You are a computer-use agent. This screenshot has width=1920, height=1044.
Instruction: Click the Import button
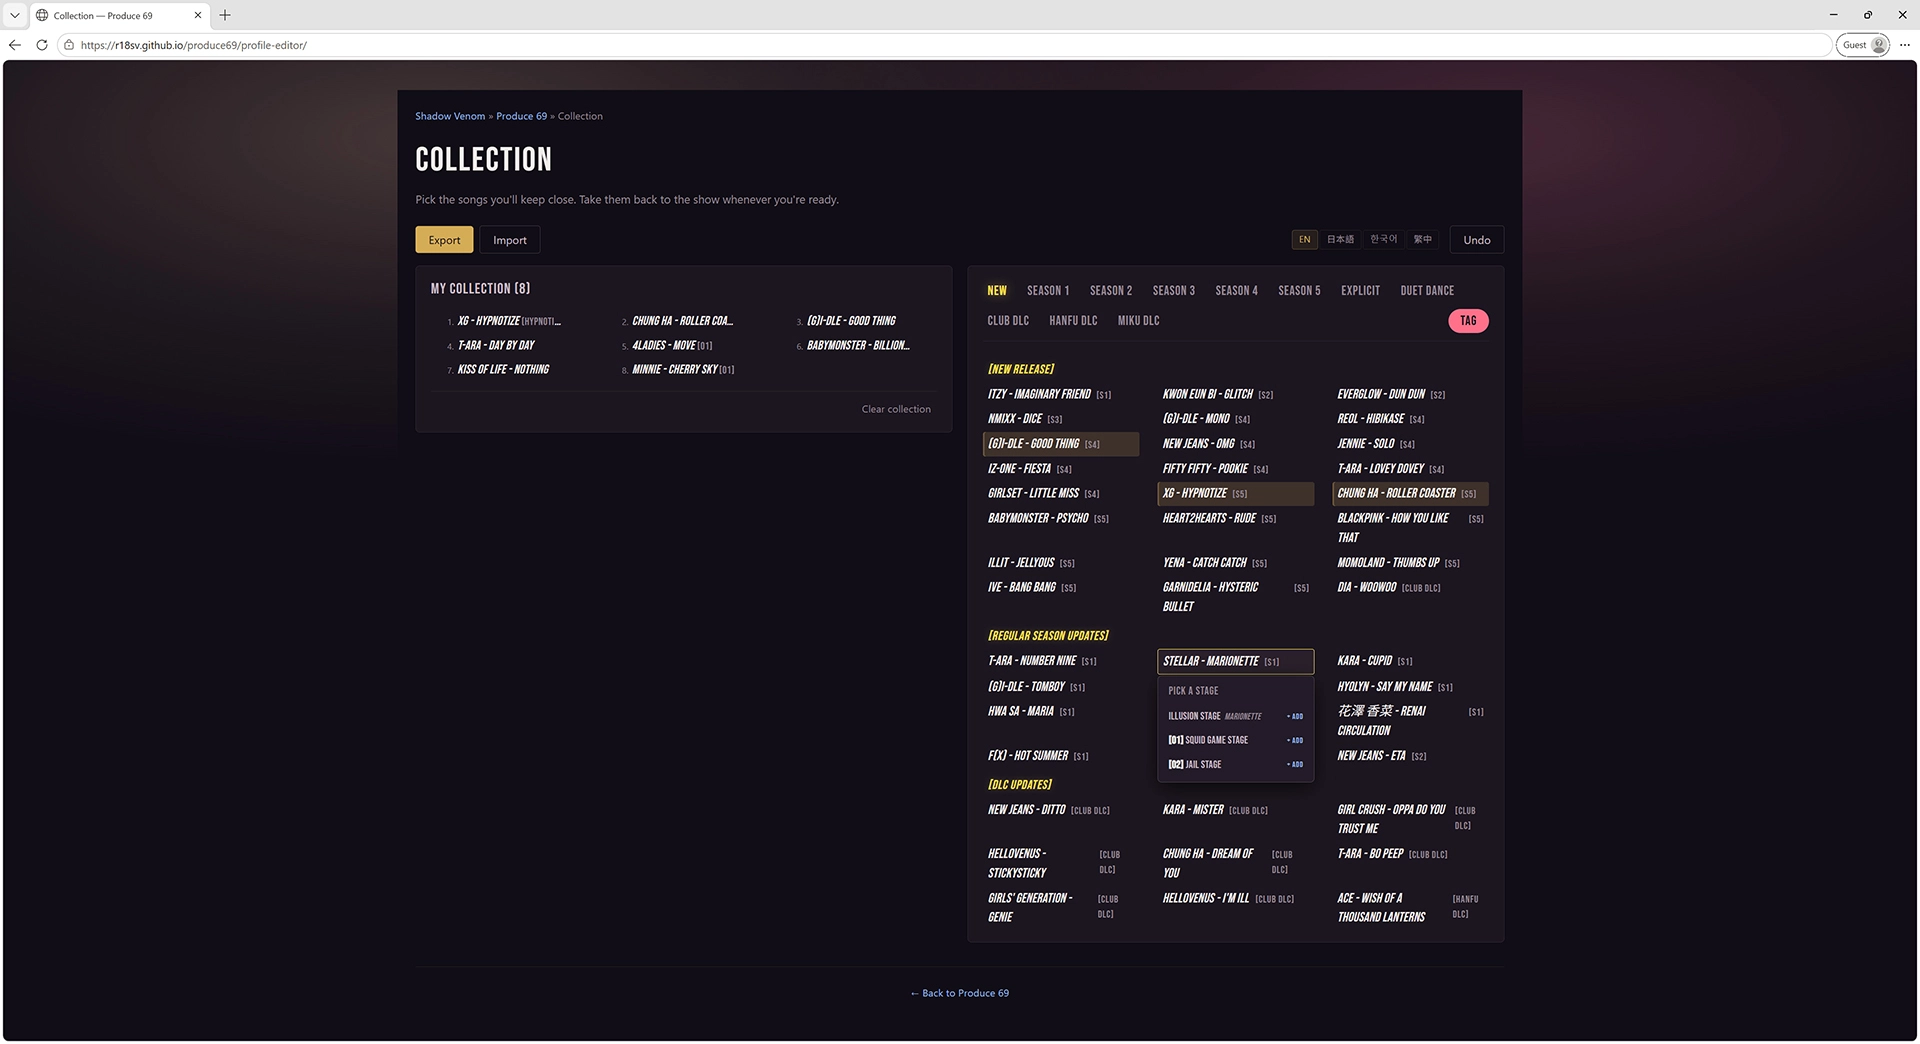coord(509,240)
